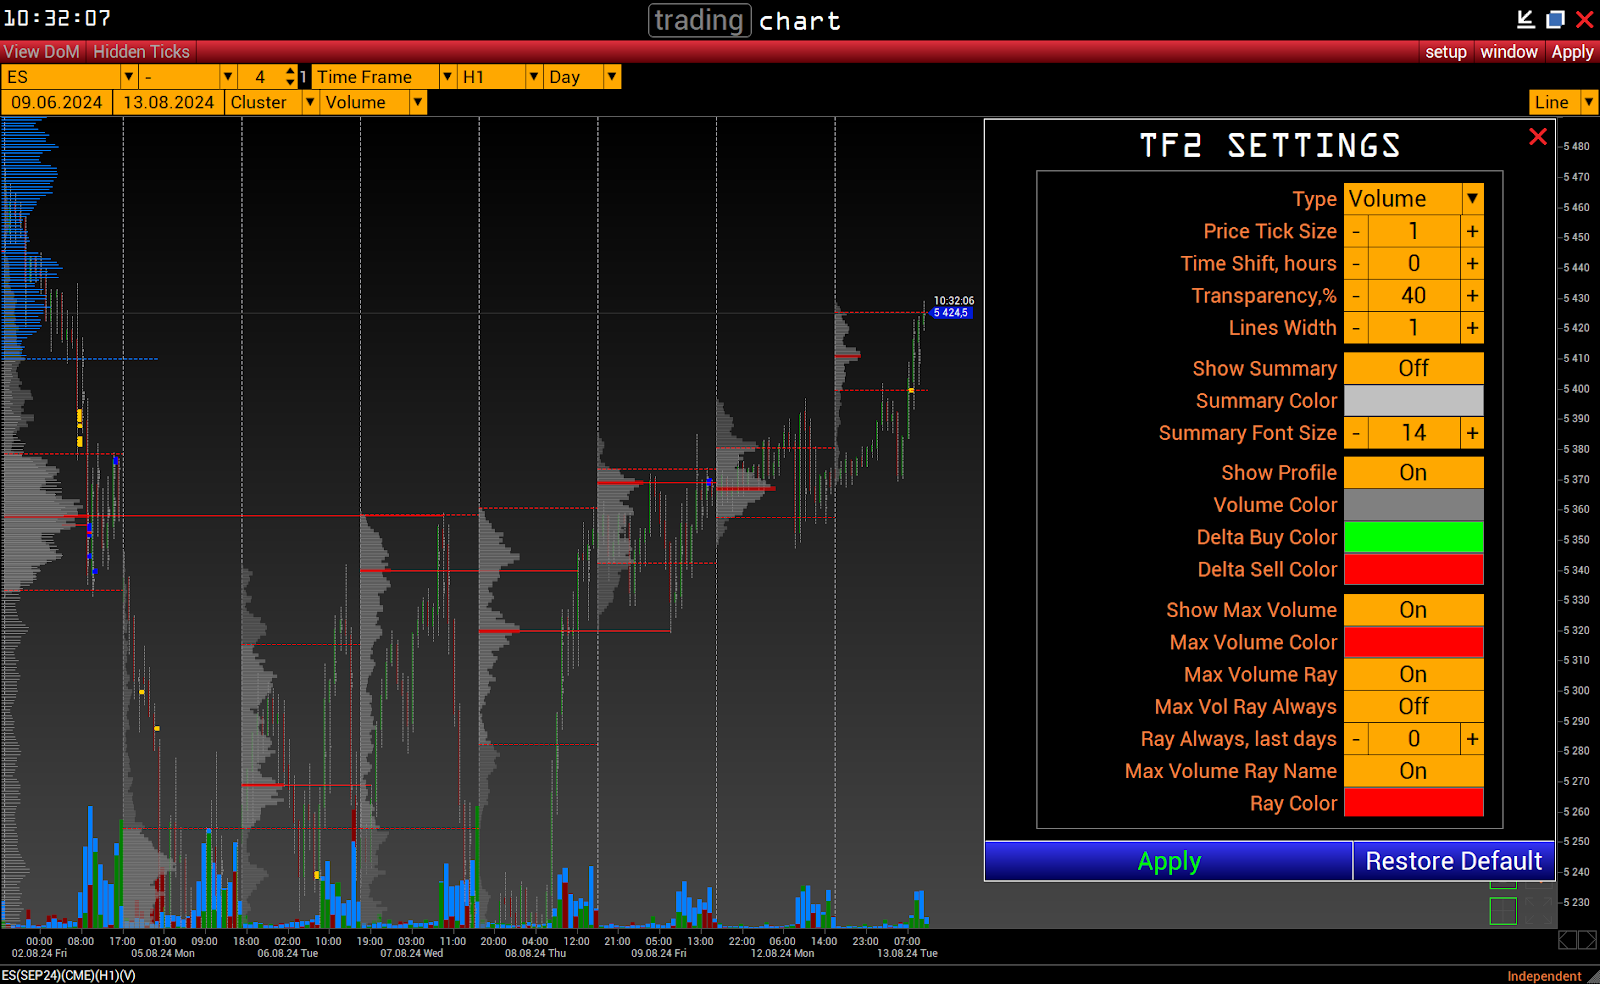Expand the H1 timeframe dropdown
Screen dimensions: 1600x984
click(x=534, y=77)
